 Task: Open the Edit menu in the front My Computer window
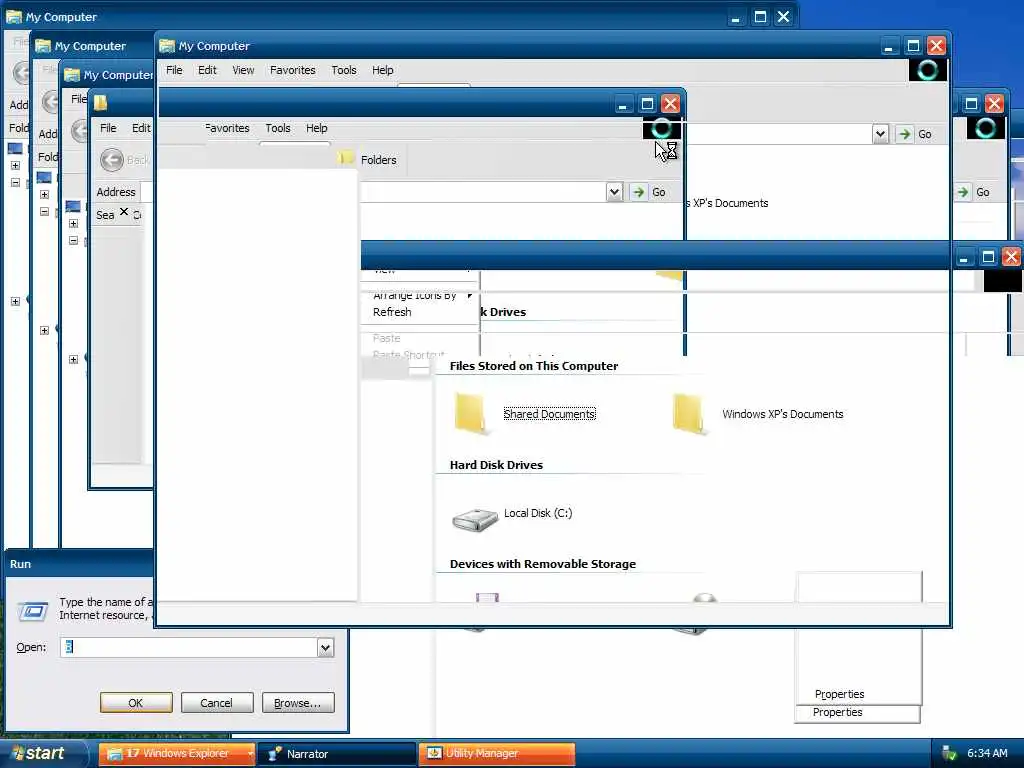pyautogui.click(x=207, y=70)
